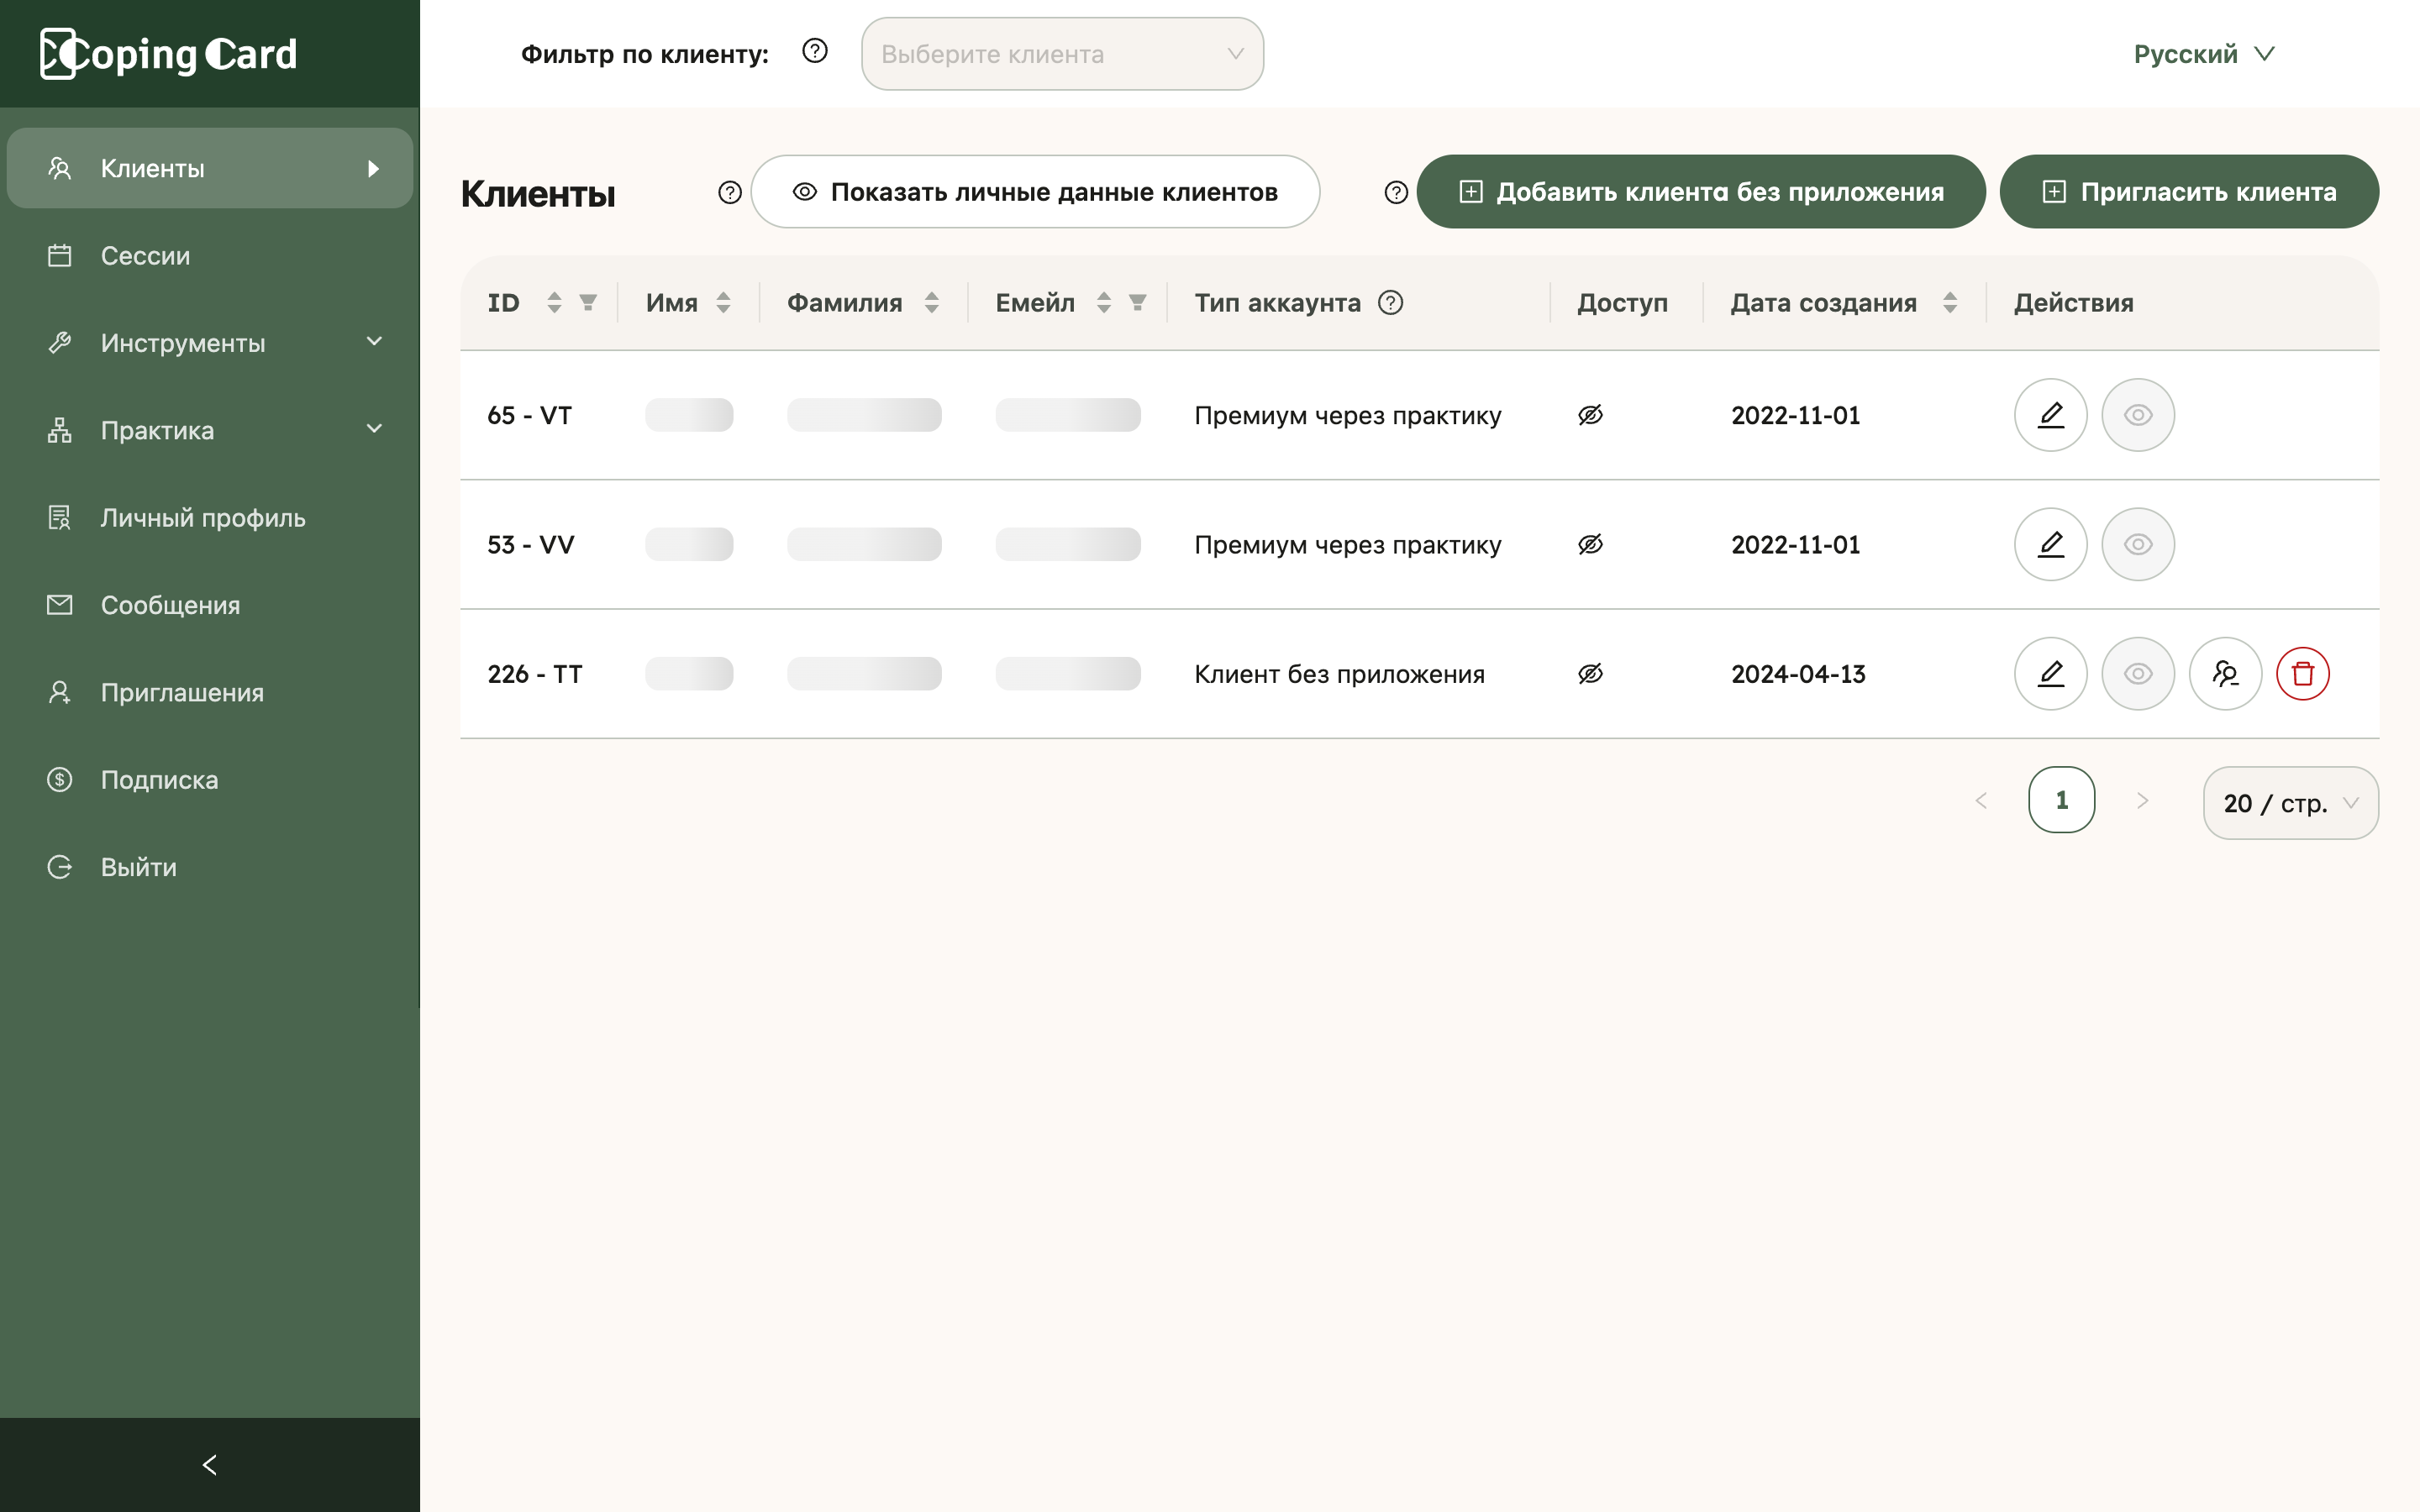Click Премиум через практику in 65 - VT row
Viewport: 2420px width, 1512px height.
point(1348,415)
